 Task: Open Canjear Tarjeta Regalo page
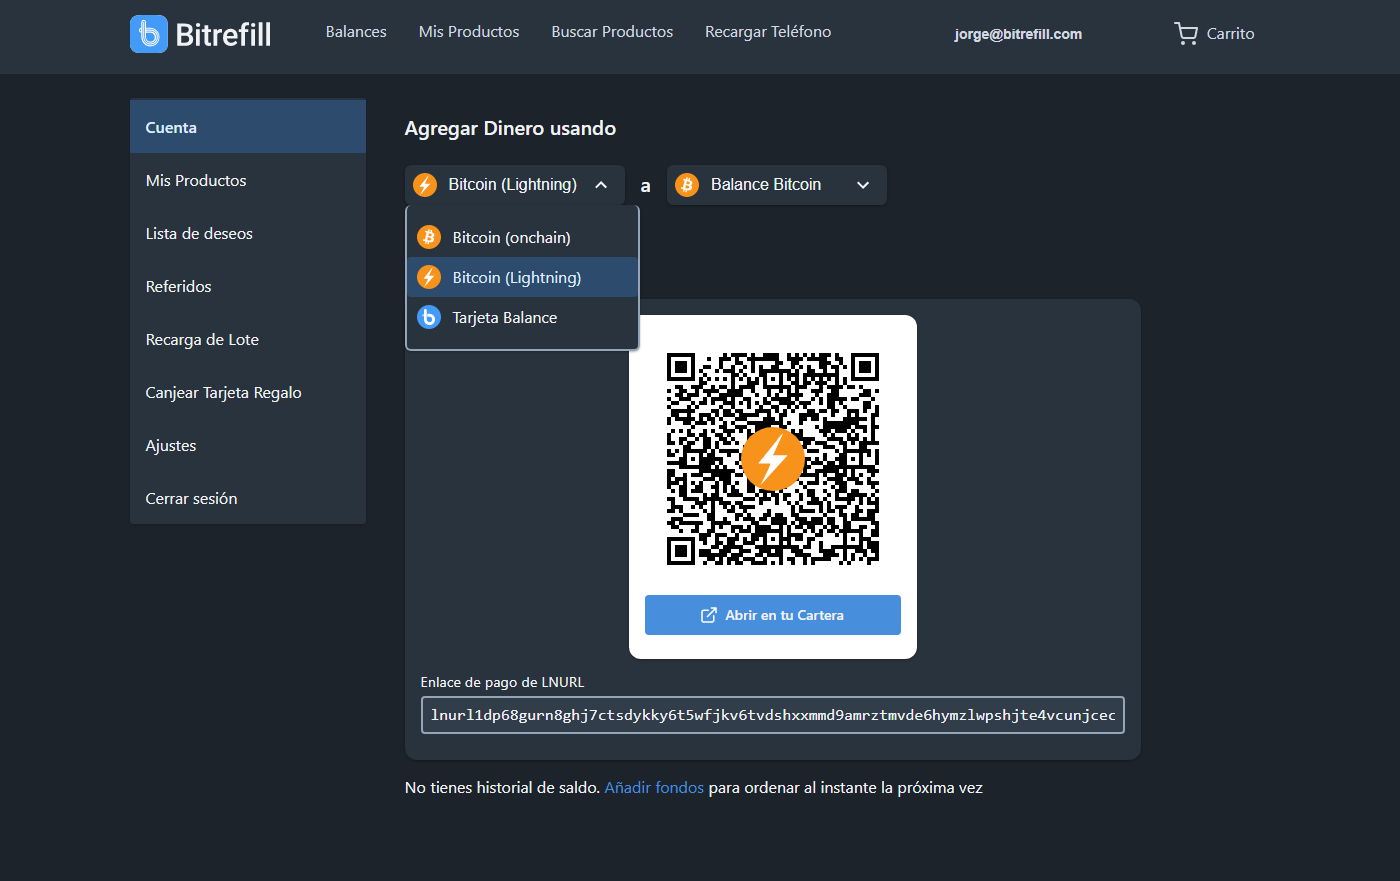[248, 392]
